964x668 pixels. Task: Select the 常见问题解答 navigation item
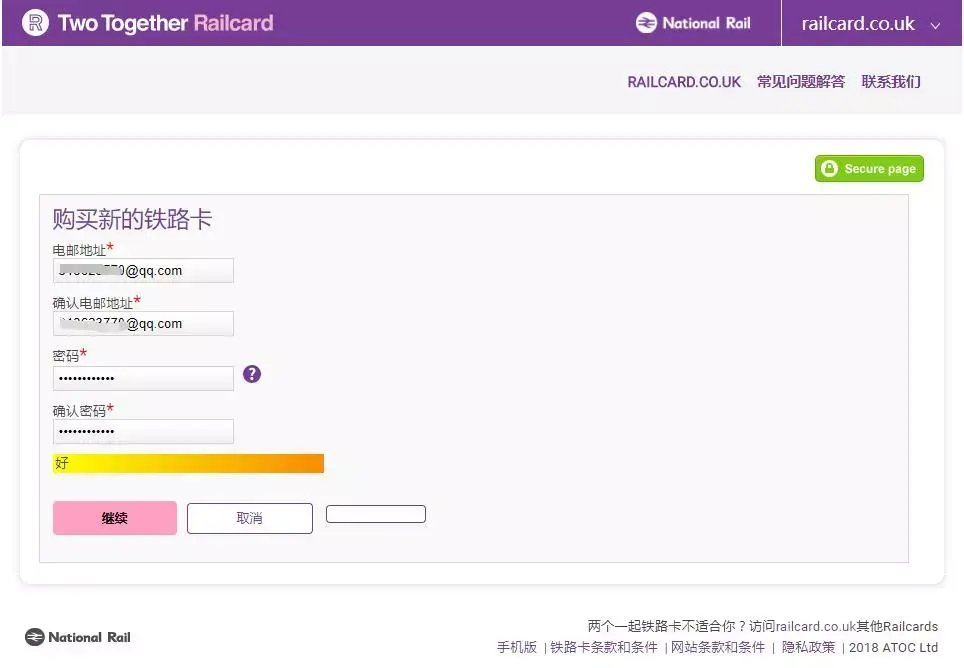tap(800, 81)
